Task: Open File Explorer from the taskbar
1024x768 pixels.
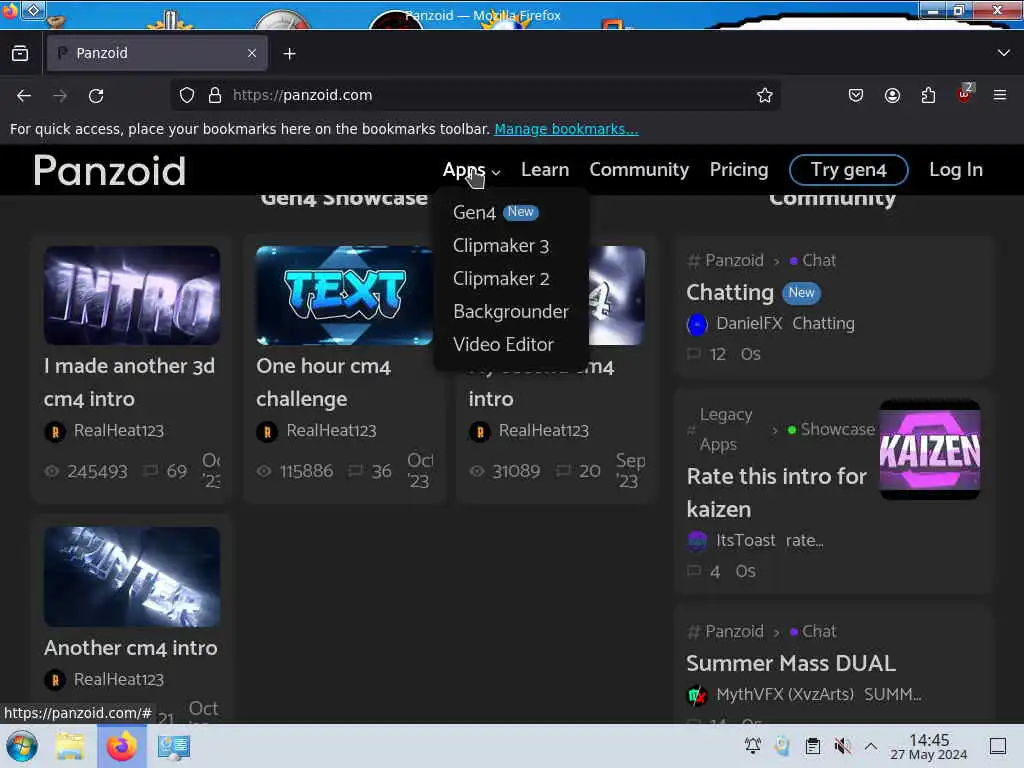Action: tap(70, 746)
